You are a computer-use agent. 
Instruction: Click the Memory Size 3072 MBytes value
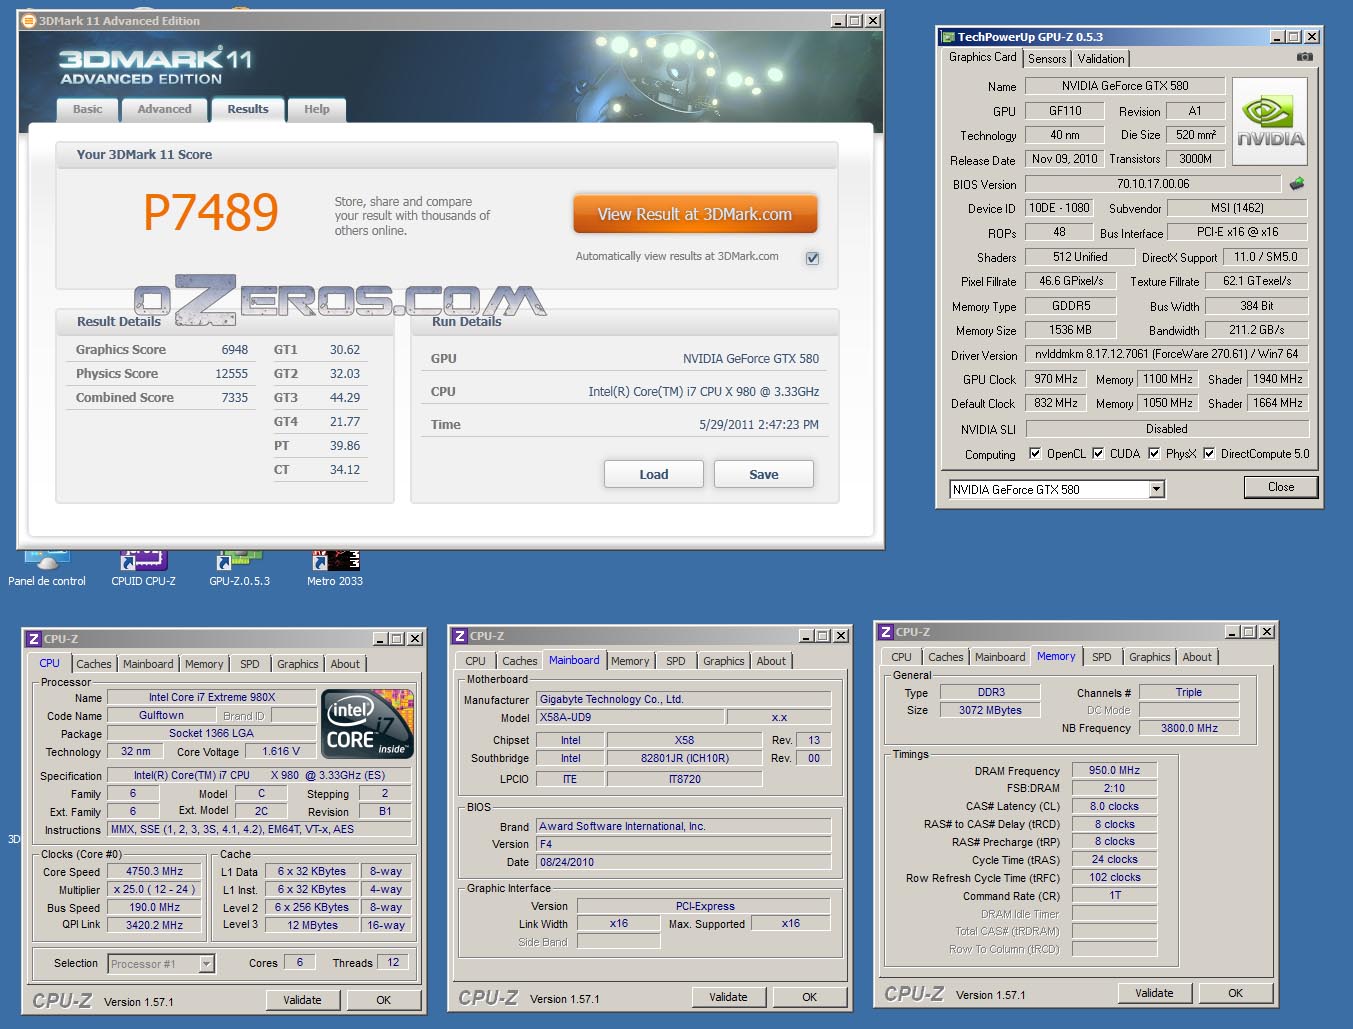tap(990, 710)
